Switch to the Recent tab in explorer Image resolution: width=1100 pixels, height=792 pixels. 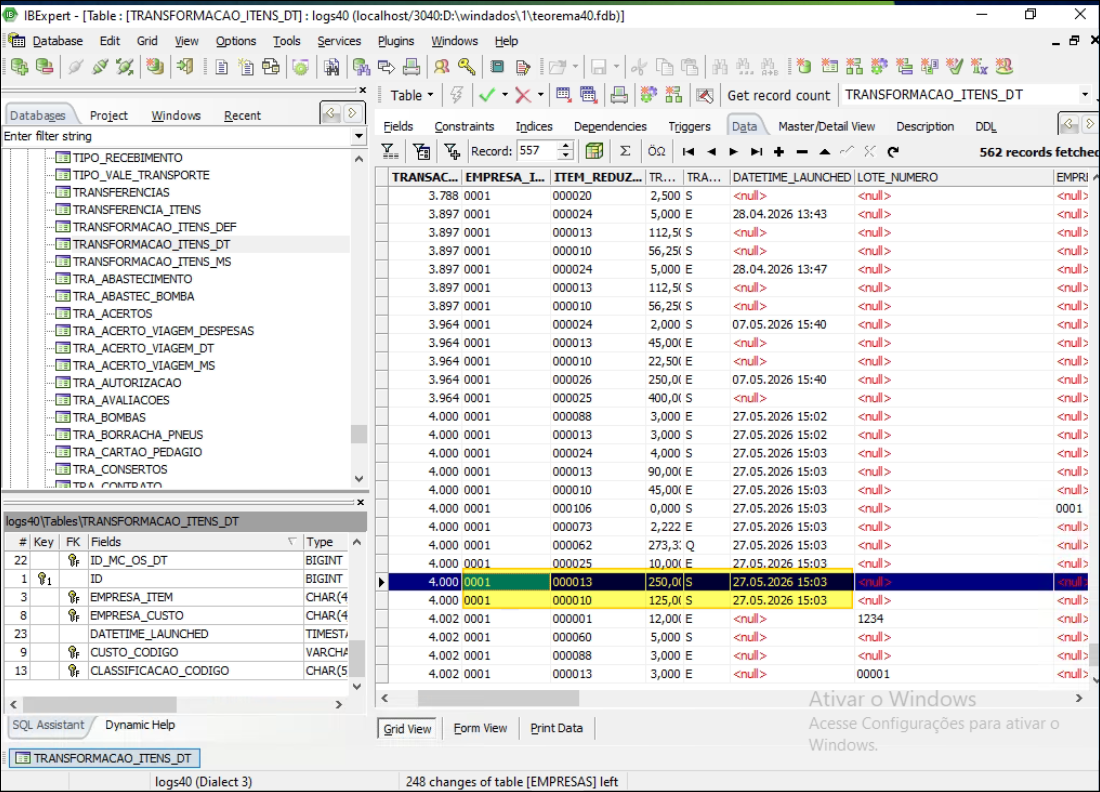click(242, 115)
